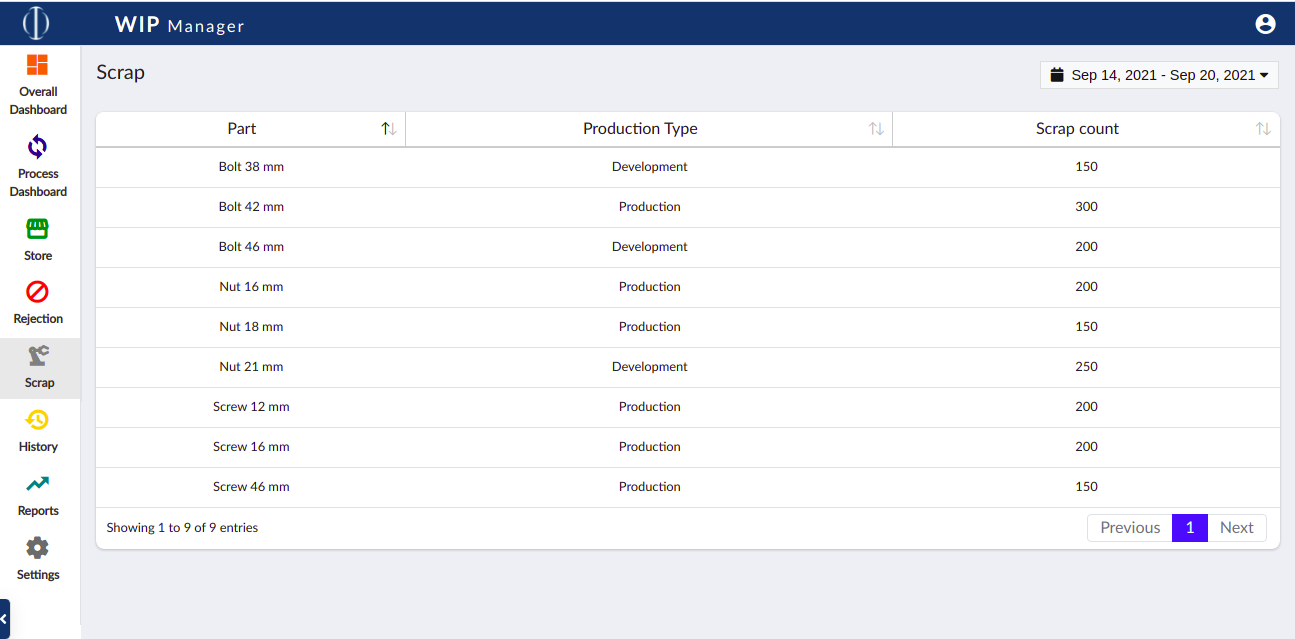The image size is (1295, 639).
Task: Go to the Process Dashboard
Action: (x=38, y=167)
